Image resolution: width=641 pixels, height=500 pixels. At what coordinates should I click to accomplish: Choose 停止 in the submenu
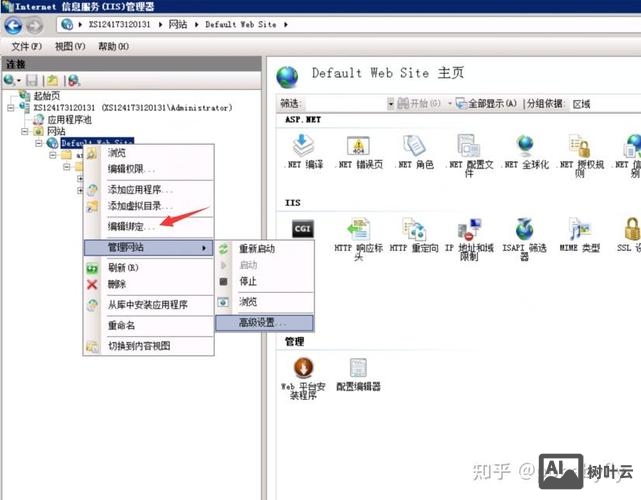tap(264, 281)
